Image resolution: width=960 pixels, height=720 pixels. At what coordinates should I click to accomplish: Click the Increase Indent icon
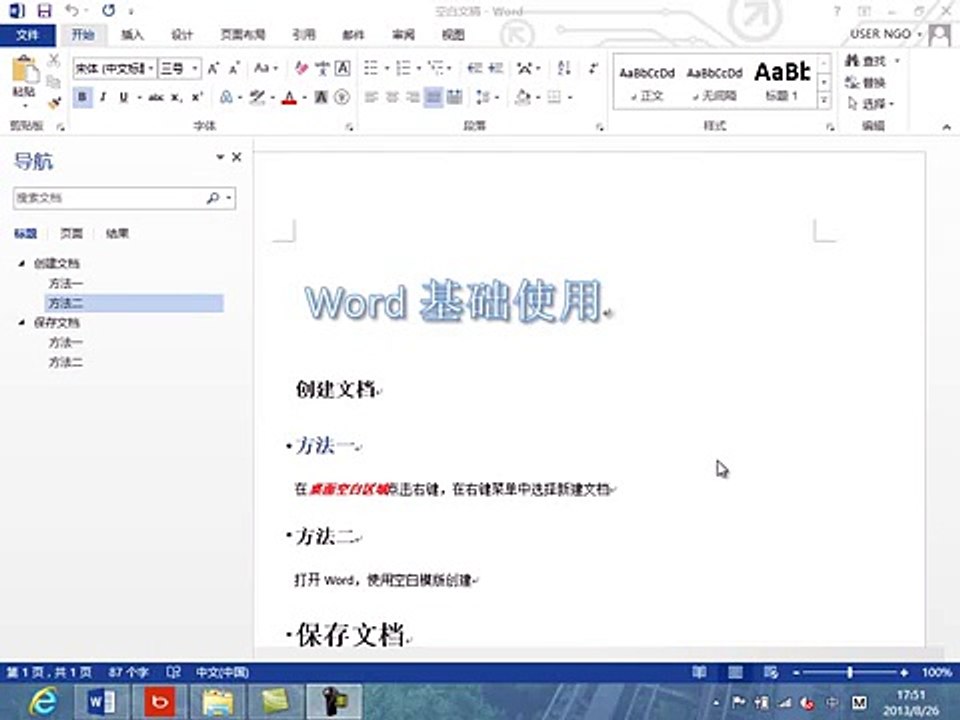click(495, 68)
